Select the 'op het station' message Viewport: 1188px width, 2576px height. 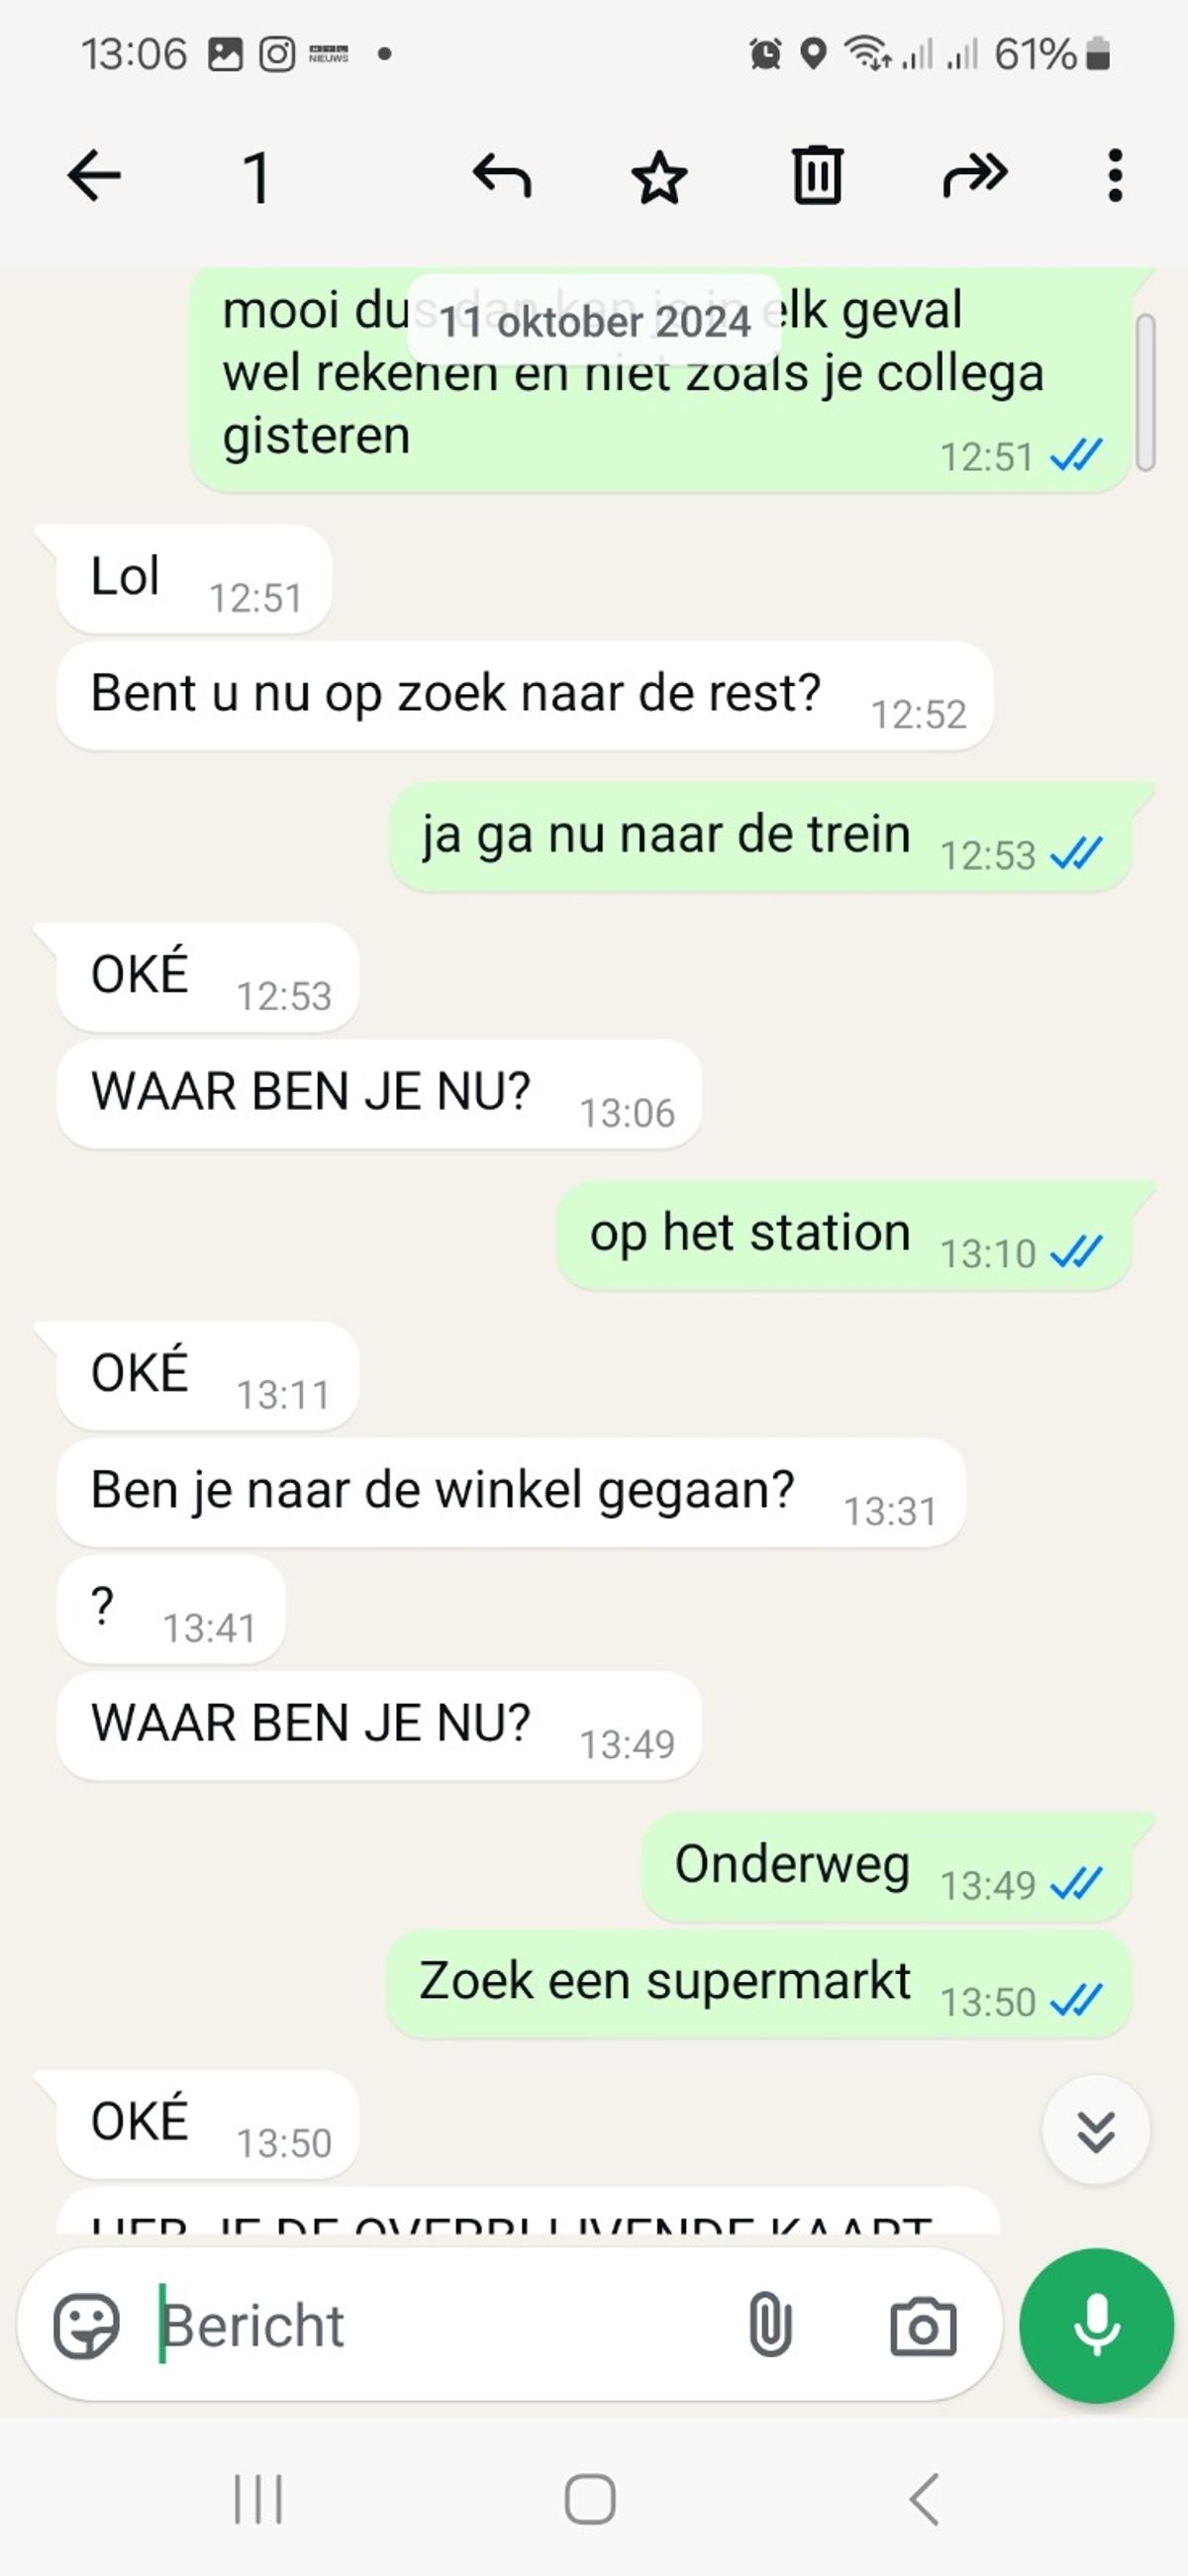click(x=843, y=1235)
